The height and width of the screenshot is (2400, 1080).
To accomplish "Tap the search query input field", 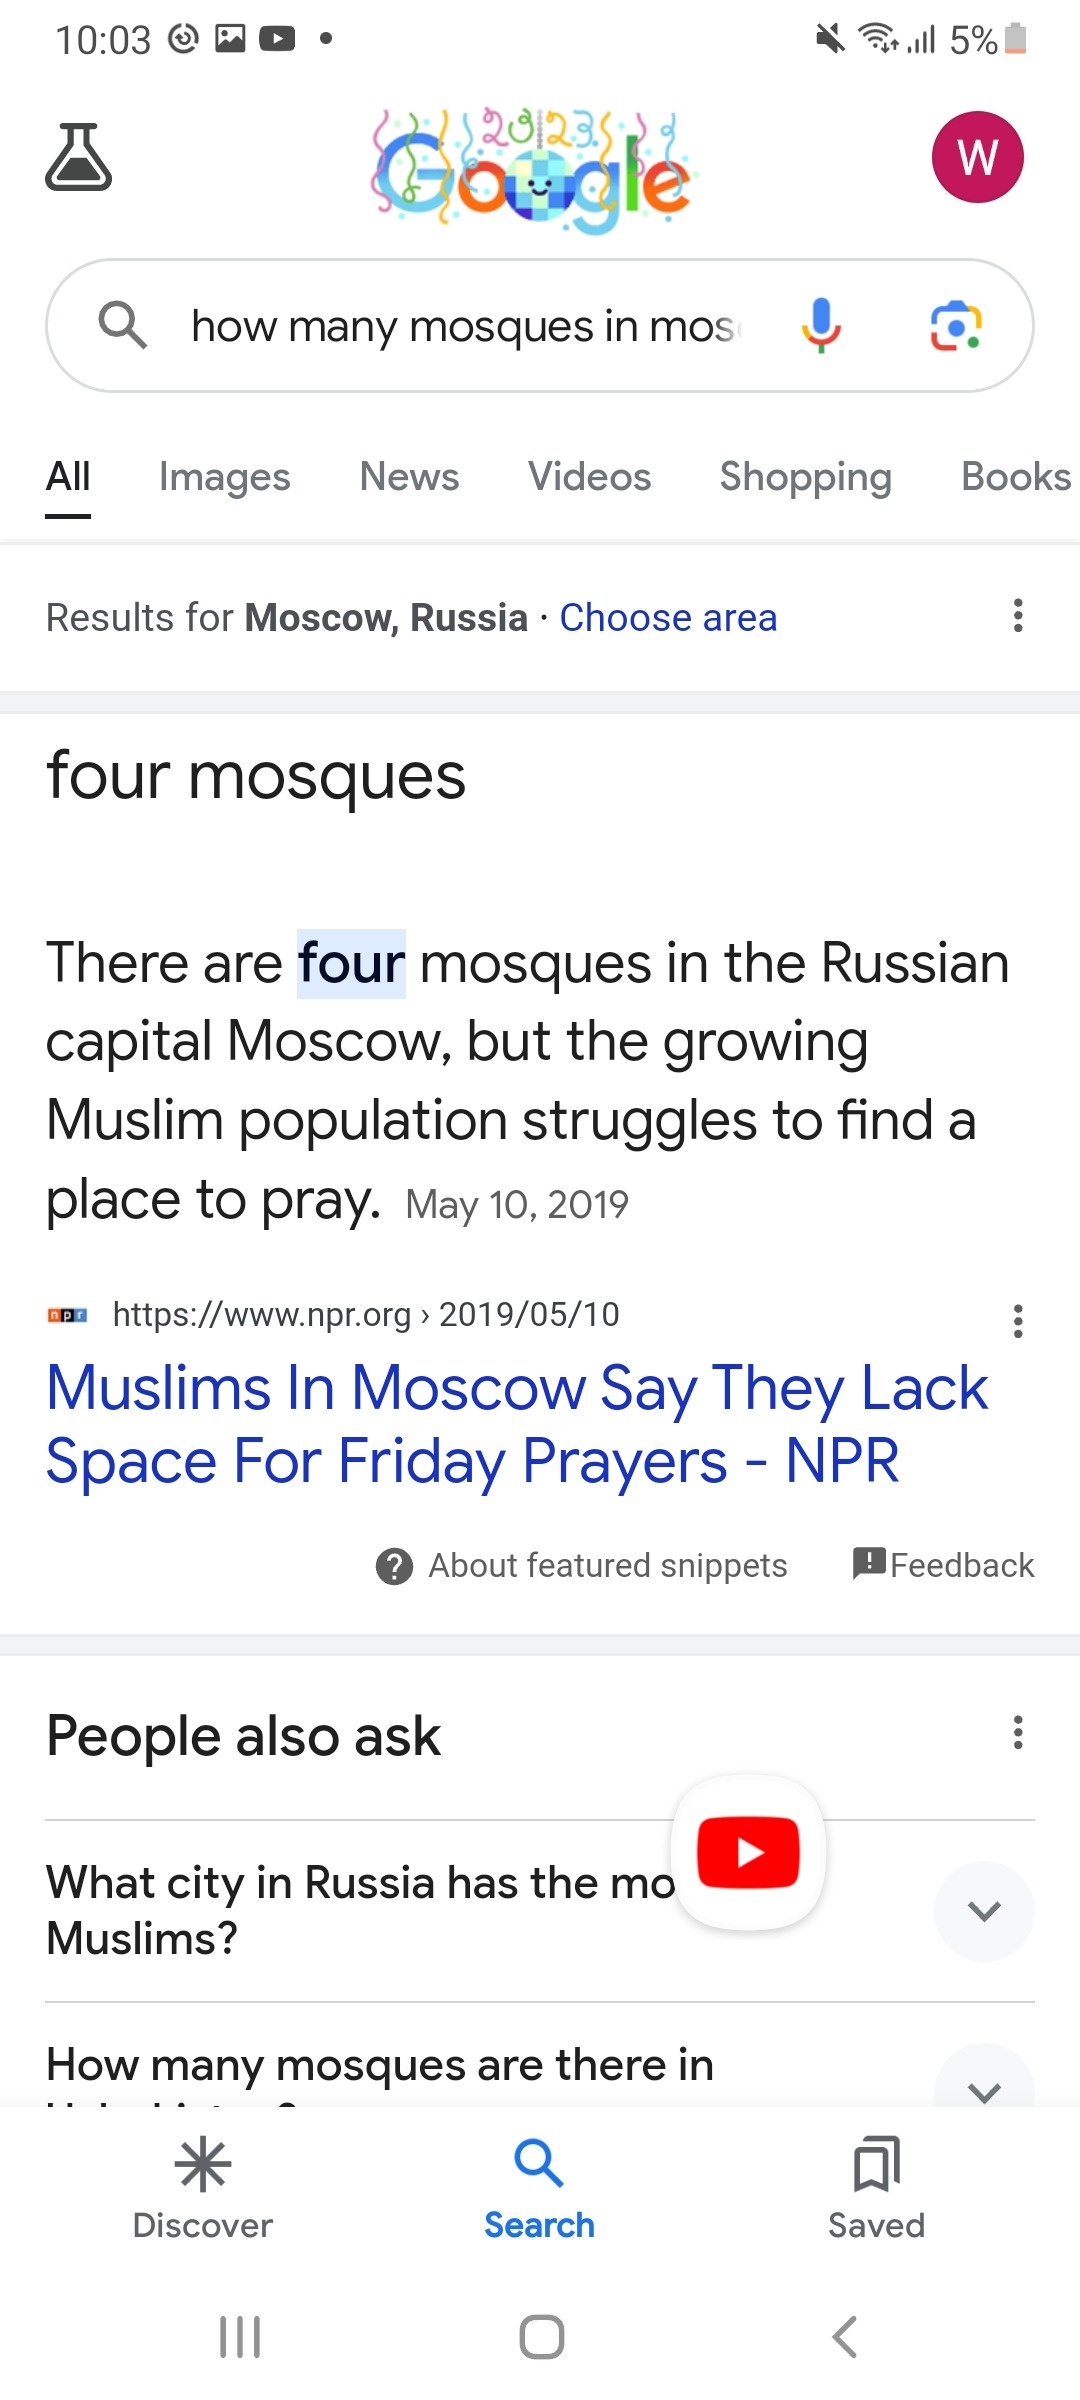I will [465, 326].
